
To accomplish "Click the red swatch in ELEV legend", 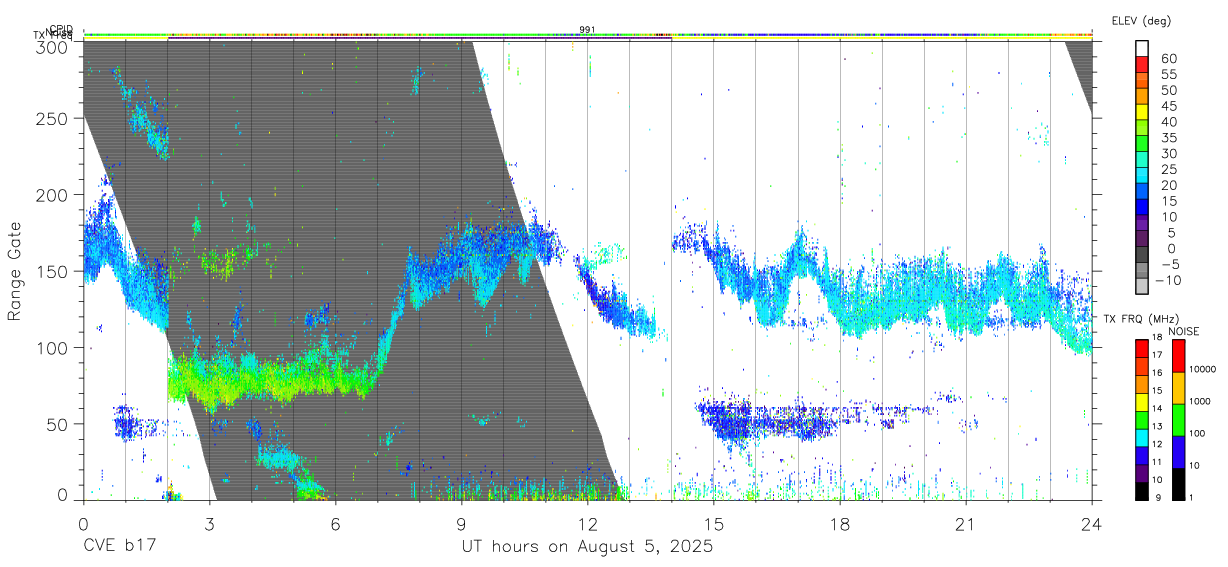I will pyautogui.click(x=1143, y=65).
